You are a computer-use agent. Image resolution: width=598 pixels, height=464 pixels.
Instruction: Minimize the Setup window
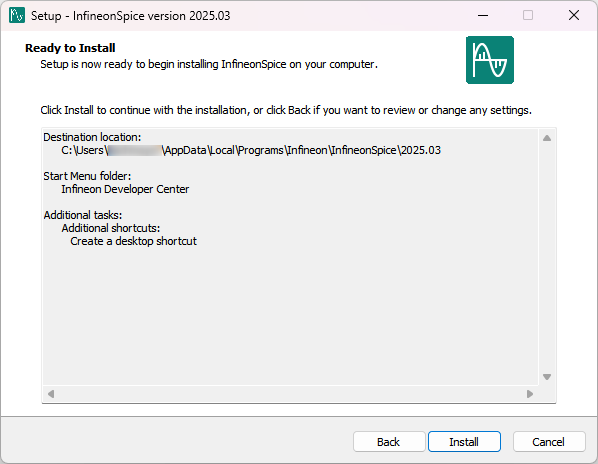tap(483, 15)
